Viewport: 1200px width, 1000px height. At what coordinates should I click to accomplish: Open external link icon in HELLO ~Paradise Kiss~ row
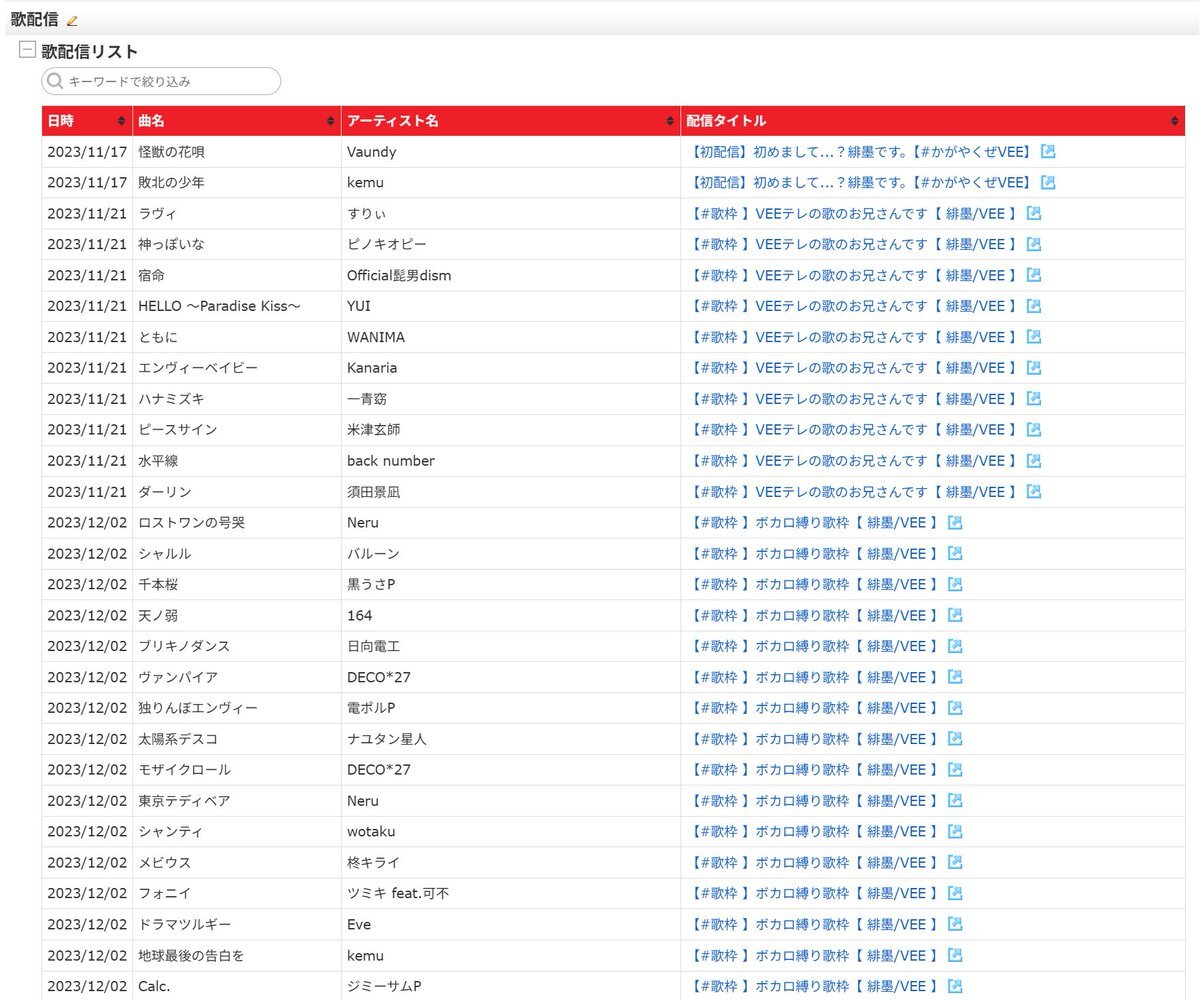[x=1034, y=307]
